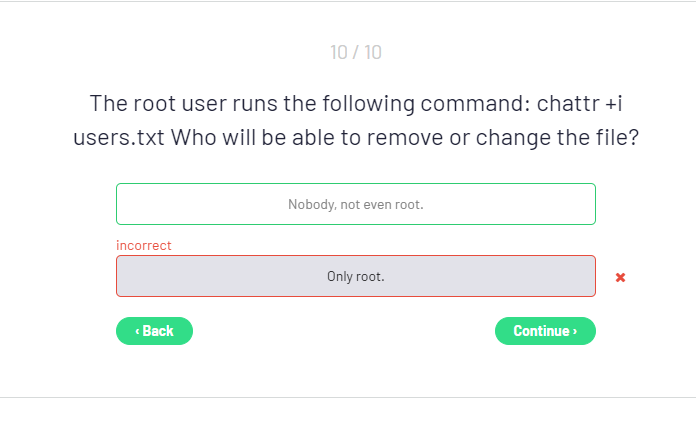Click the word "users.txt" in the question
The image size is (696, 421).
pos(118,137)
